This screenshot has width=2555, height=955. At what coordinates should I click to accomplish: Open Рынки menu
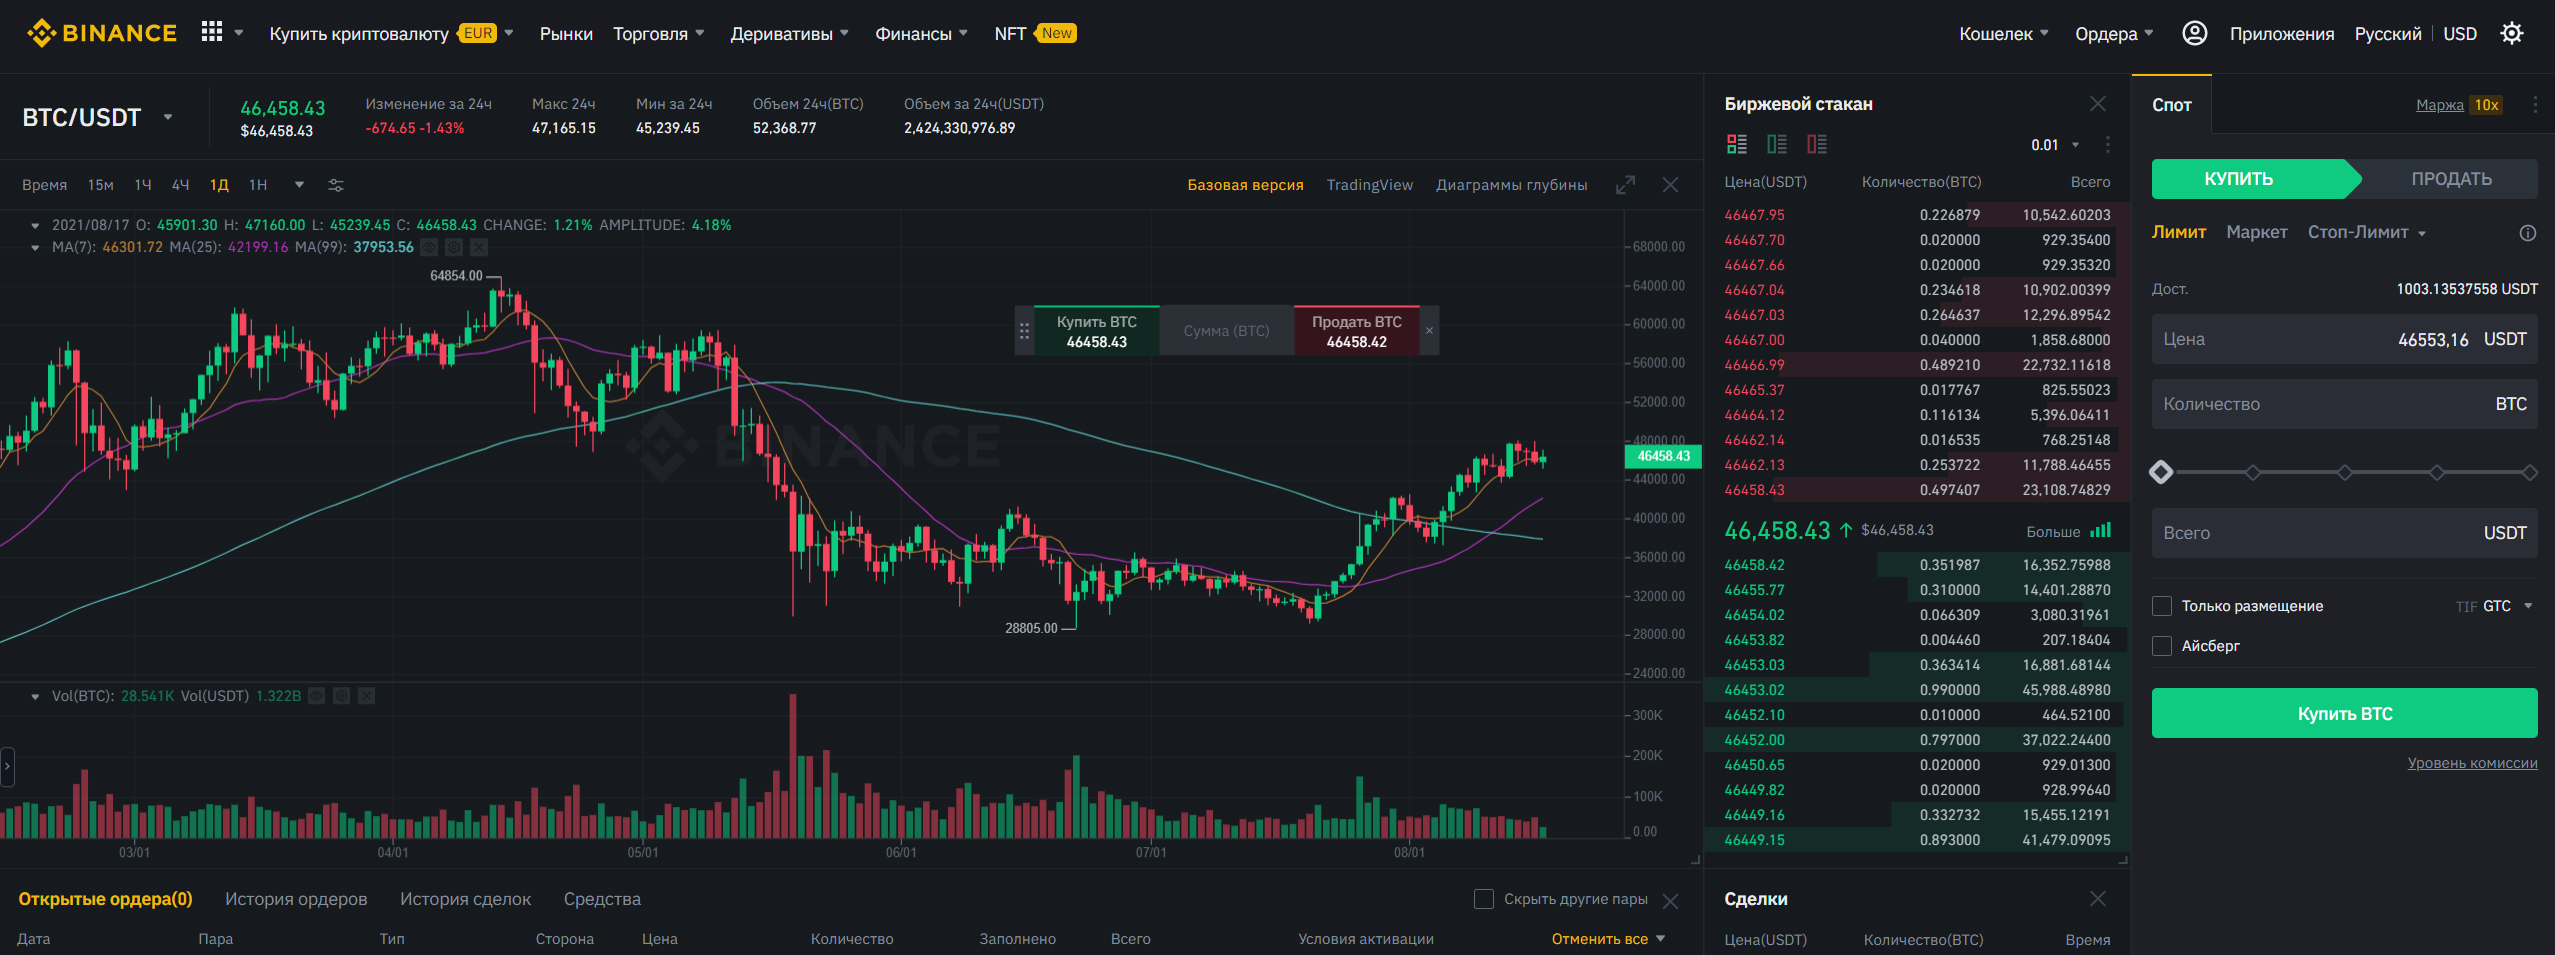(566, 34)
